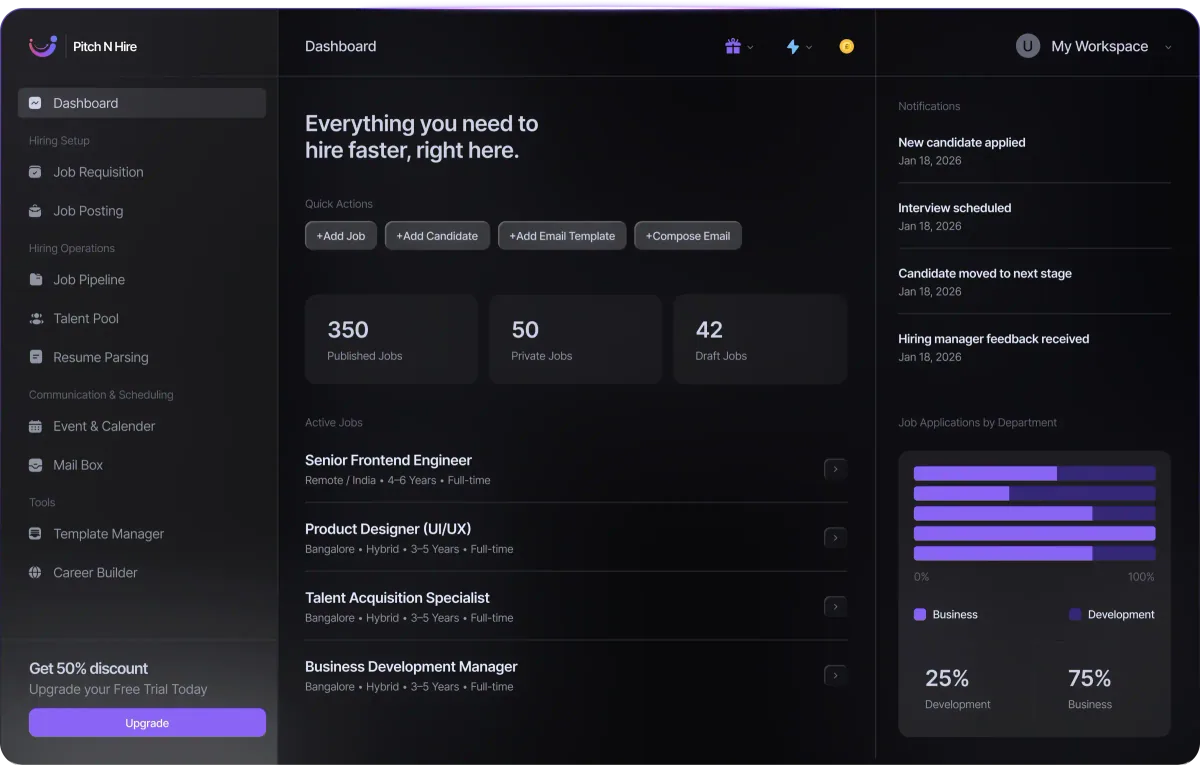Open the 350 Published Jobs card
1200x766 pixels.
391,339
